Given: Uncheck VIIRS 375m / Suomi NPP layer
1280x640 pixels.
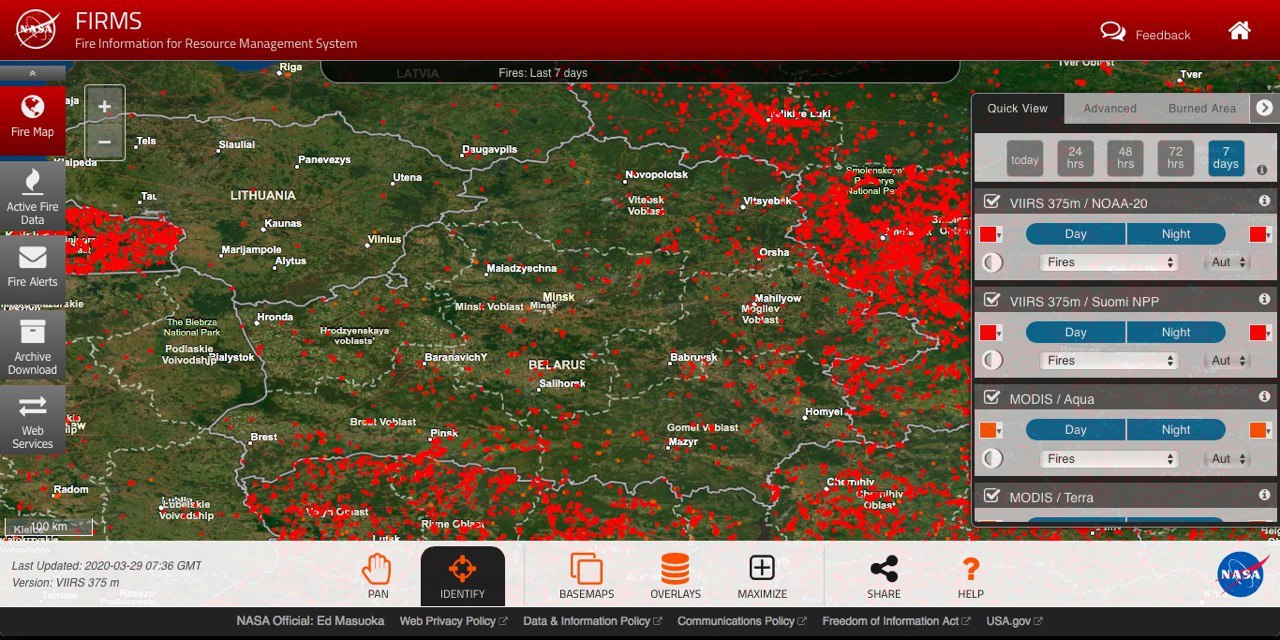Looking at the screenshot, I should coord(992,300).
